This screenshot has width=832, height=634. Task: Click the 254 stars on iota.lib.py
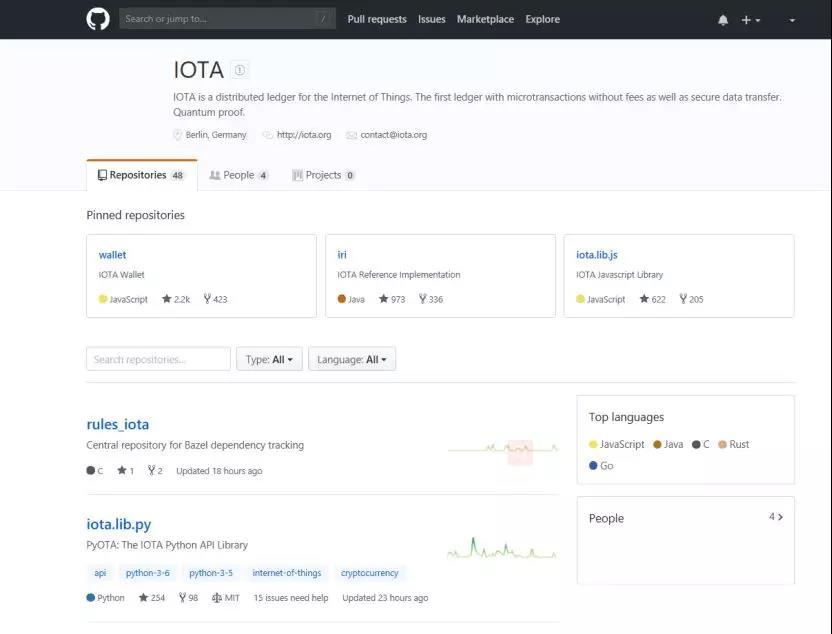point(152,598)
